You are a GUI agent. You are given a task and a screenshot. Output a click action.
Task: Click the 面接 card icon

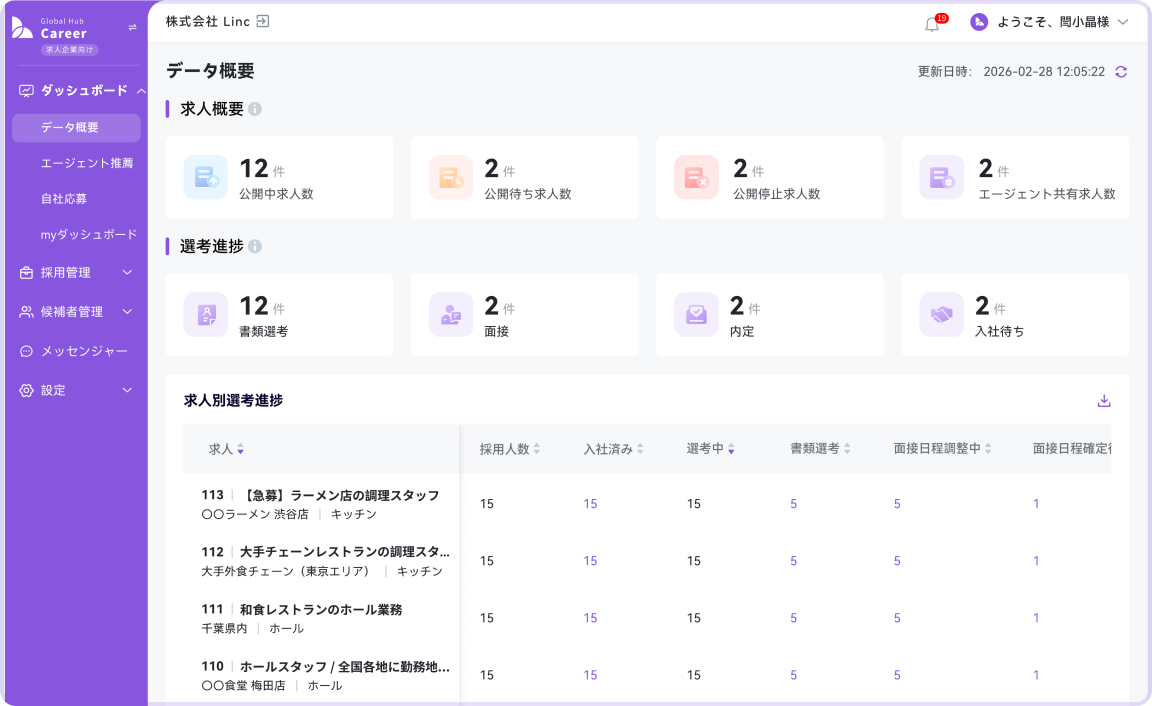click(451, 314)
